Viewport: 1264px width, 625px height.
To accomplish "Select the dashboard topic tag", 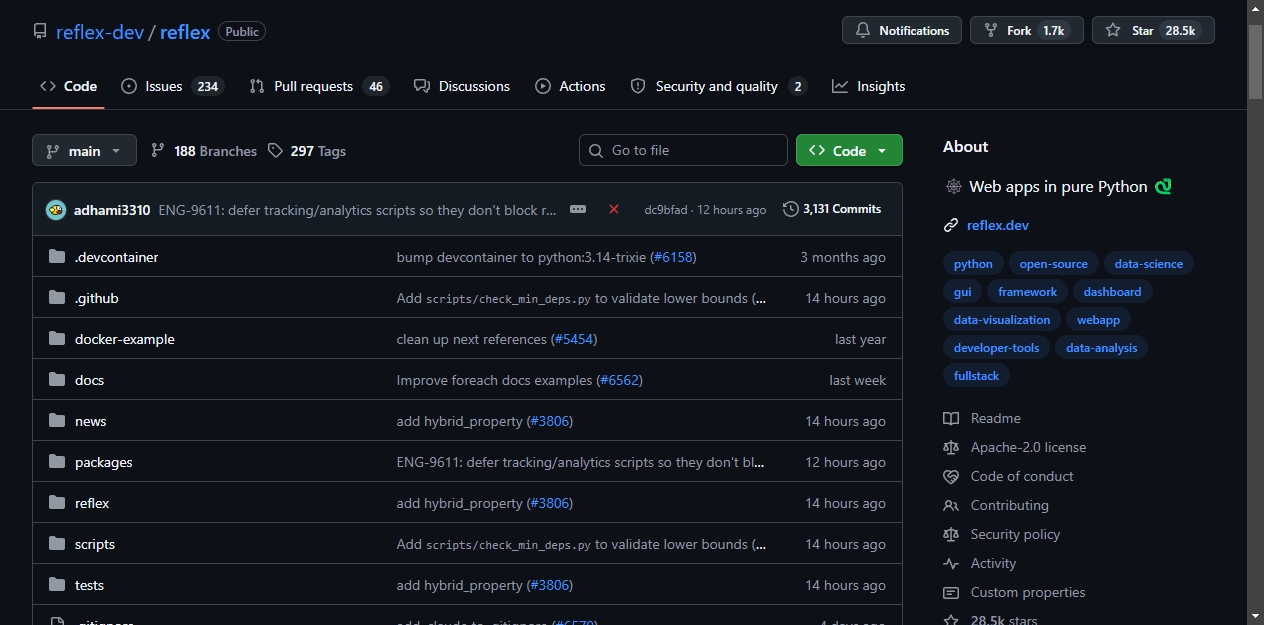I will (x=1112, y=292).
